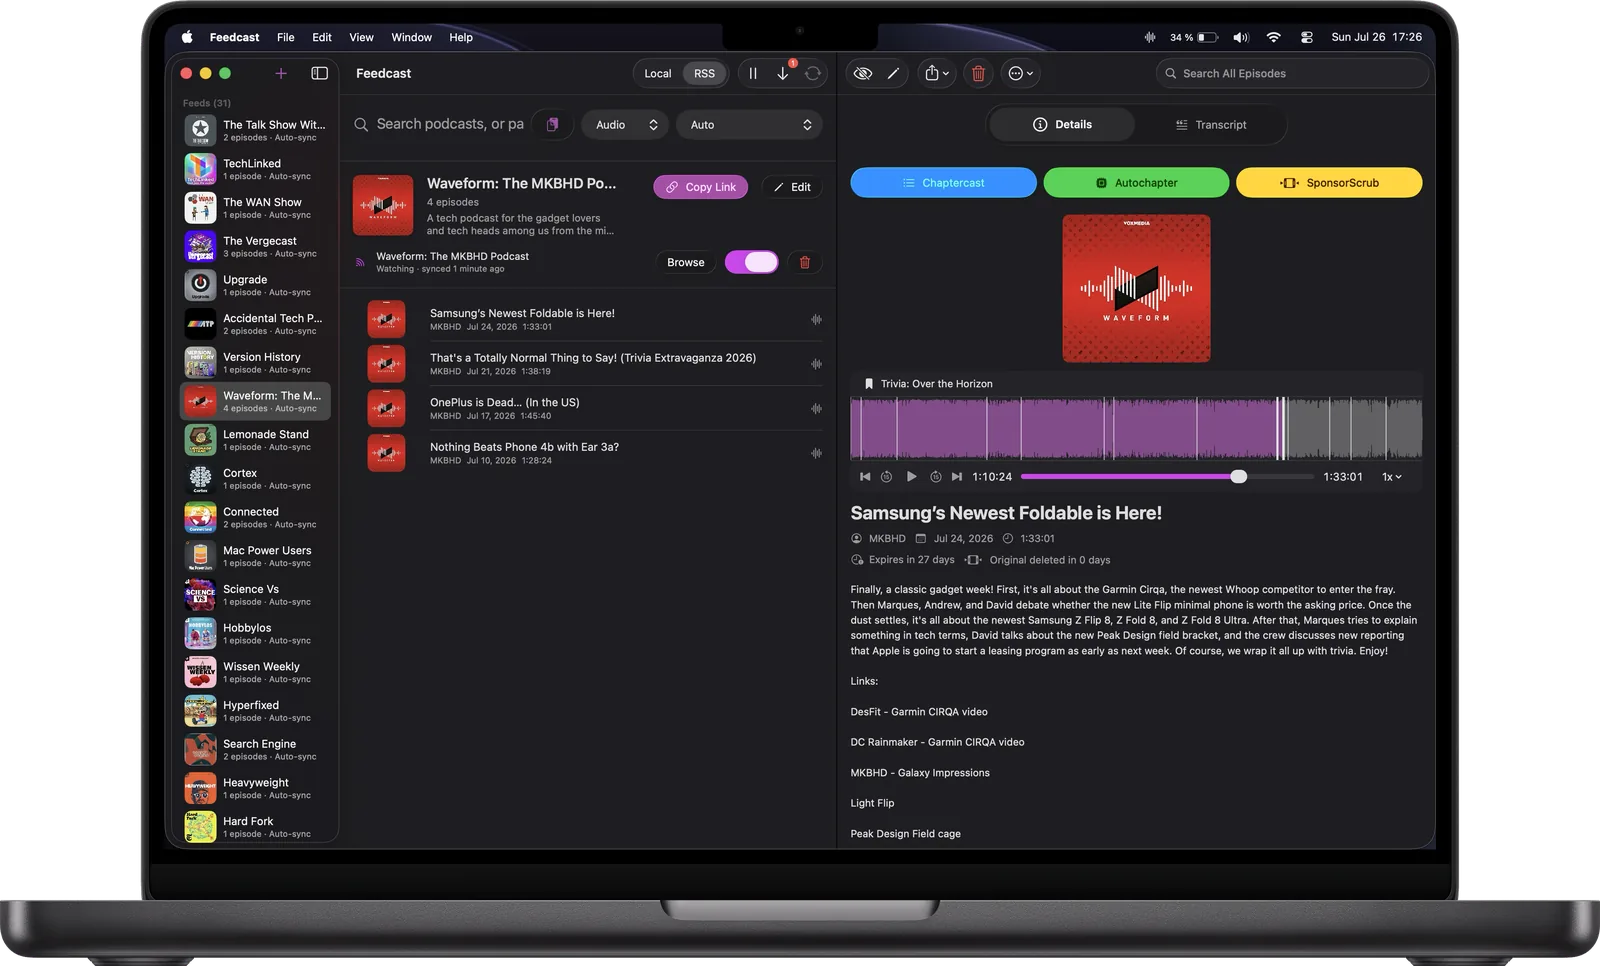Open the Audio format dropdown
Image resolution: width=1600 pixels, height=966 pixels.
(x=626, y=125)
